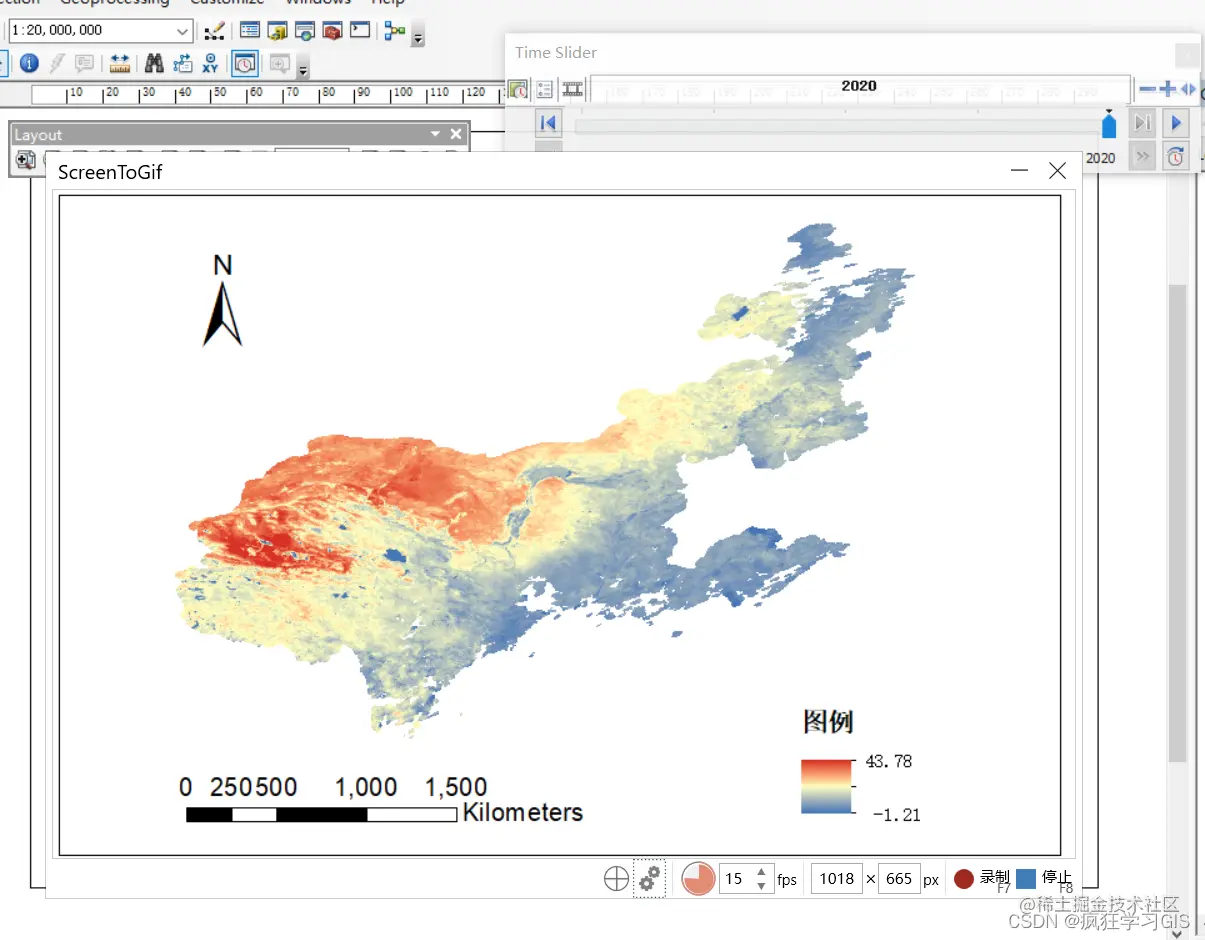The image size is (1205, 940).
Task: Click legend maximum value 43.78
Action: point(889,762)
